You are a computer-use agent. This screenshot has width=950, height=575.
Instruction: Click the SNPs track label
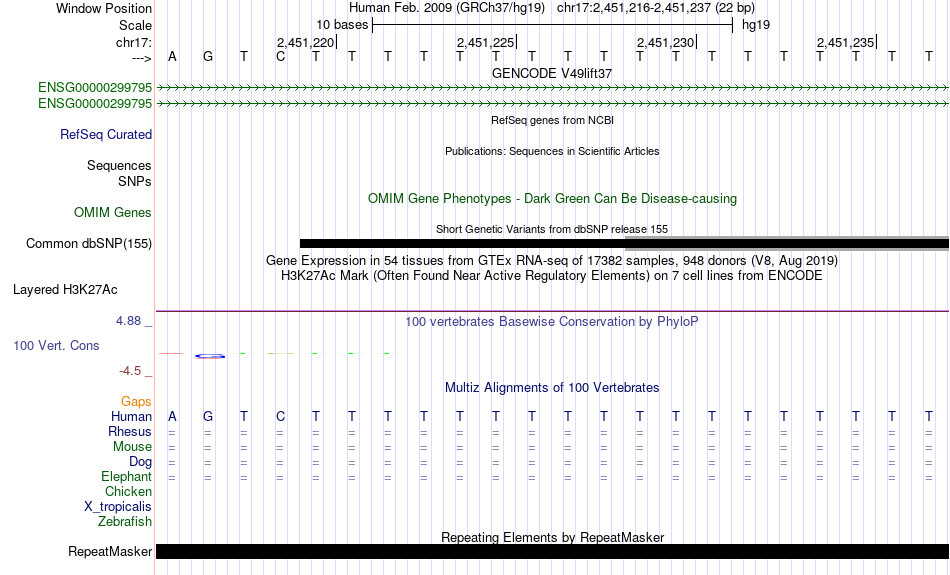[x=135, y=181]
